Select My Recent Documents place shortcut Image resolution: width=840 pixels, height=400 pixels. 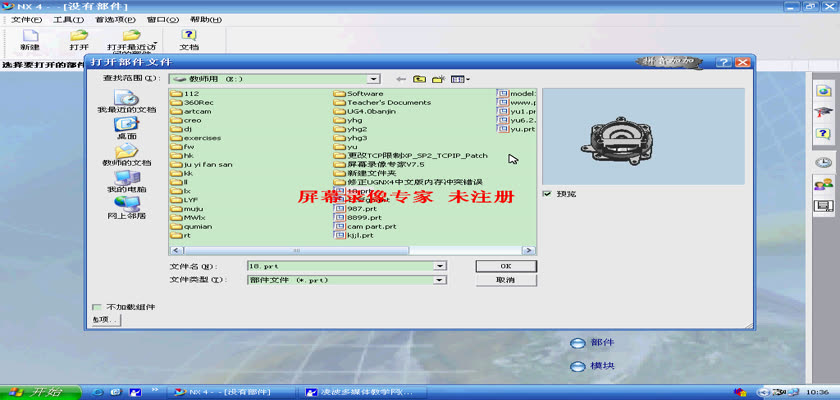(x=126, y=101)
